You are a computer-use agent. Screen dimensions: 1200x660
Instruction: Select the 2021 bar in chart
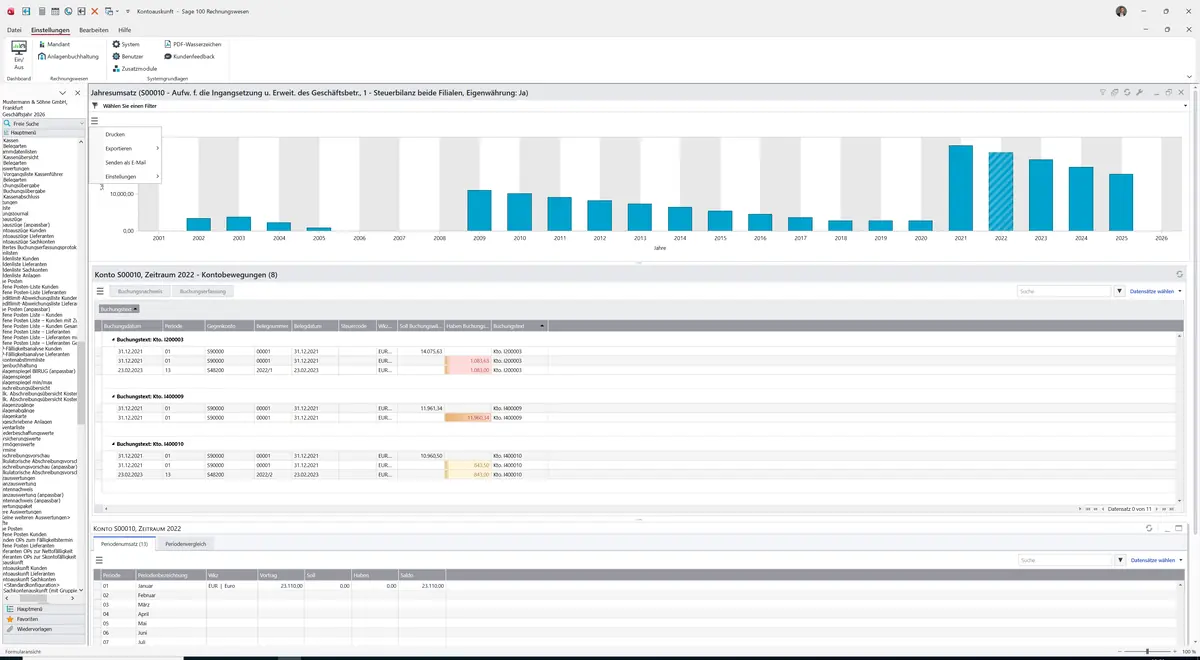pyautogui.click(x=961, y=188)
